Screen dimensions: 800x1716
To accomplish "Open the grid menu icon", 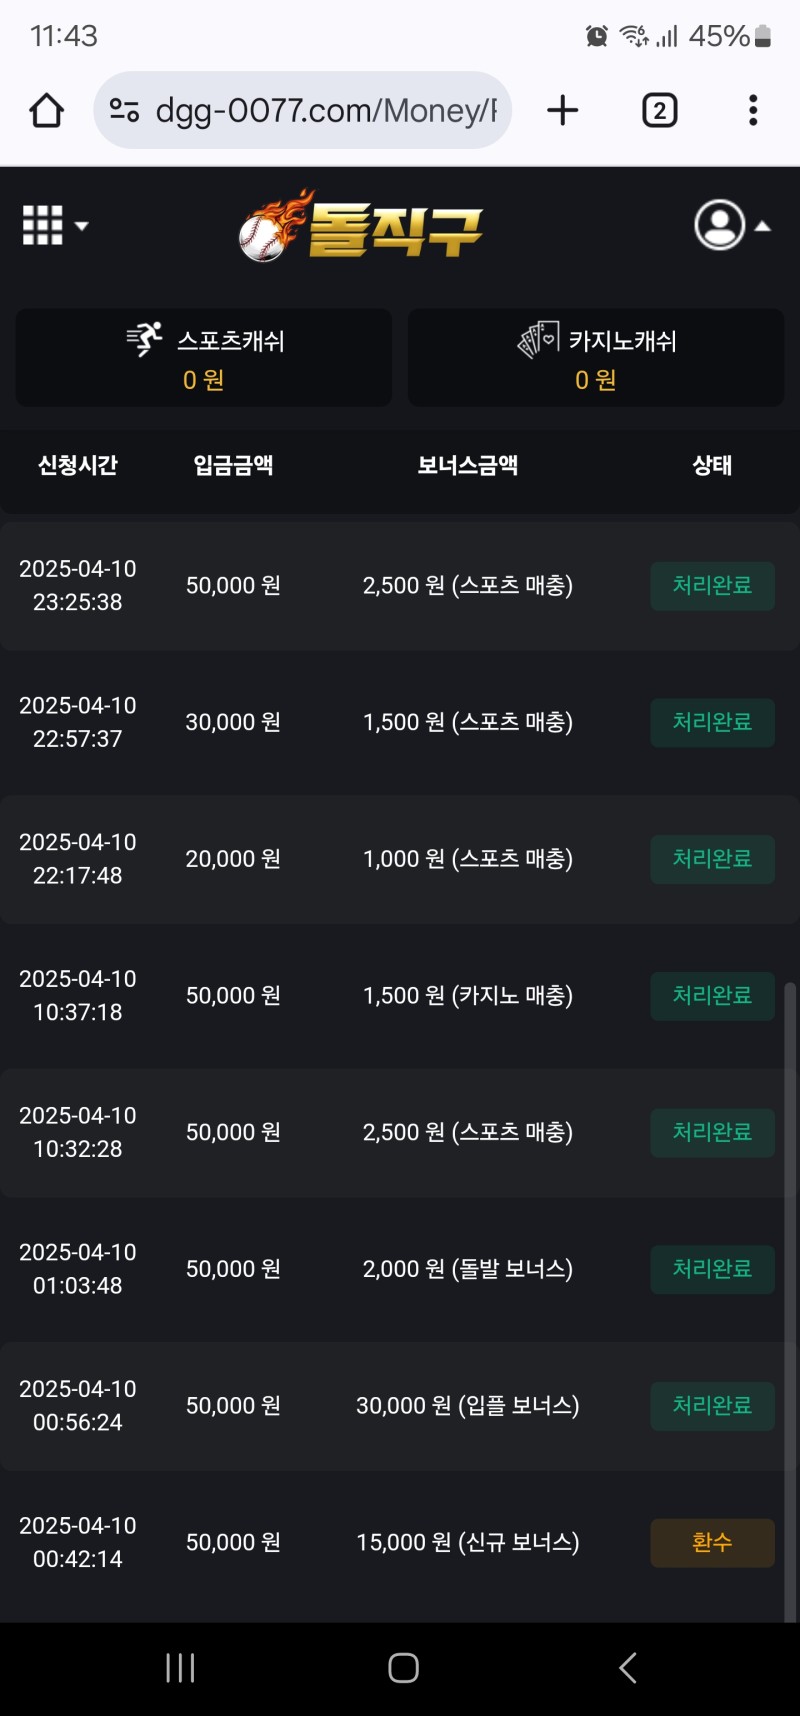I will point(42,225).
